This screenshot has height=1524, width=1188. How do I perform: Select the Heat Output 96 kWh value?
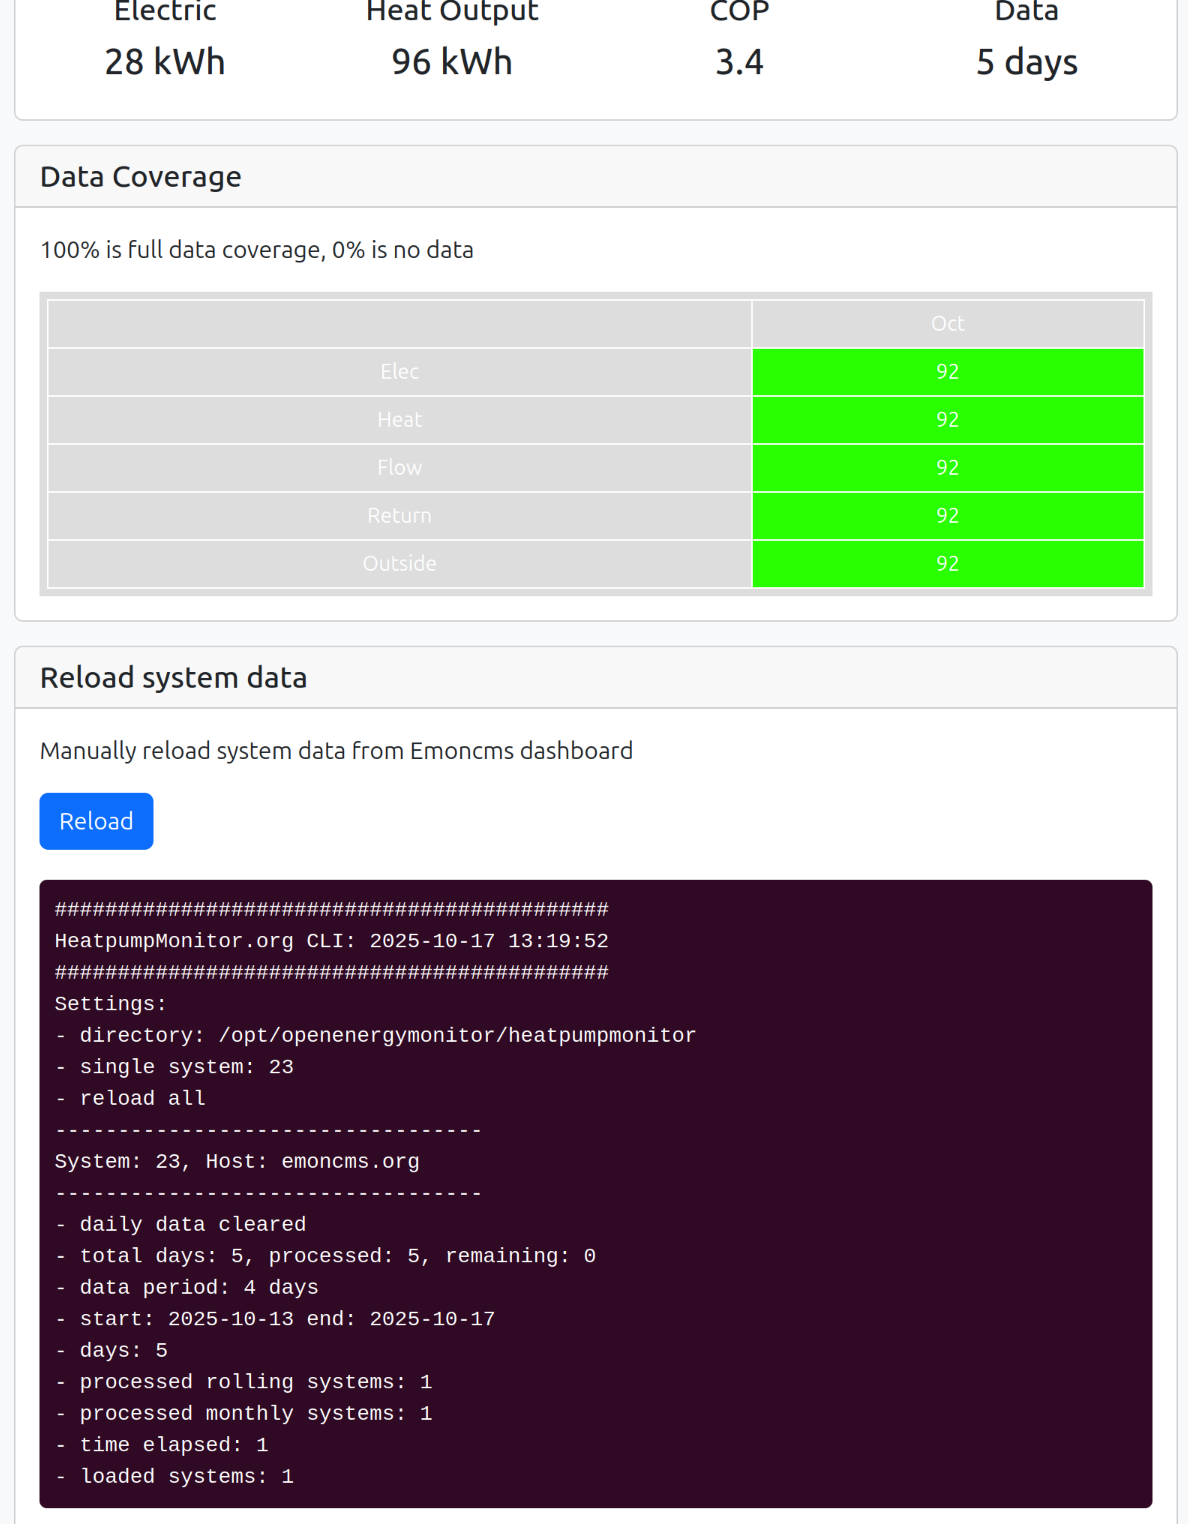[x=452, y=62]
